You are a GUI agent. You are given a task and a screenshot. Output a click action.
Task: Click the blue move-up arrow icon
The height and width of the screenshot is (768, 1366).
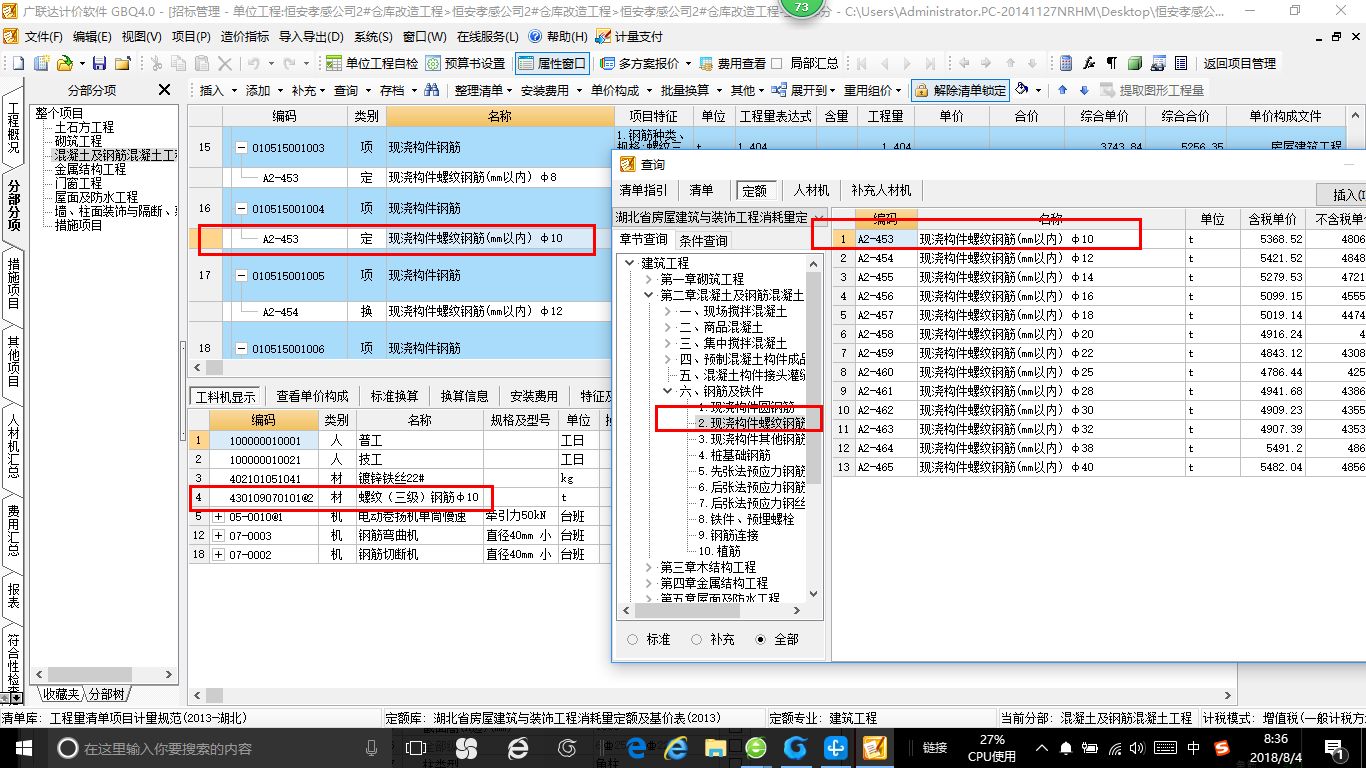(x=1062, y=90)
